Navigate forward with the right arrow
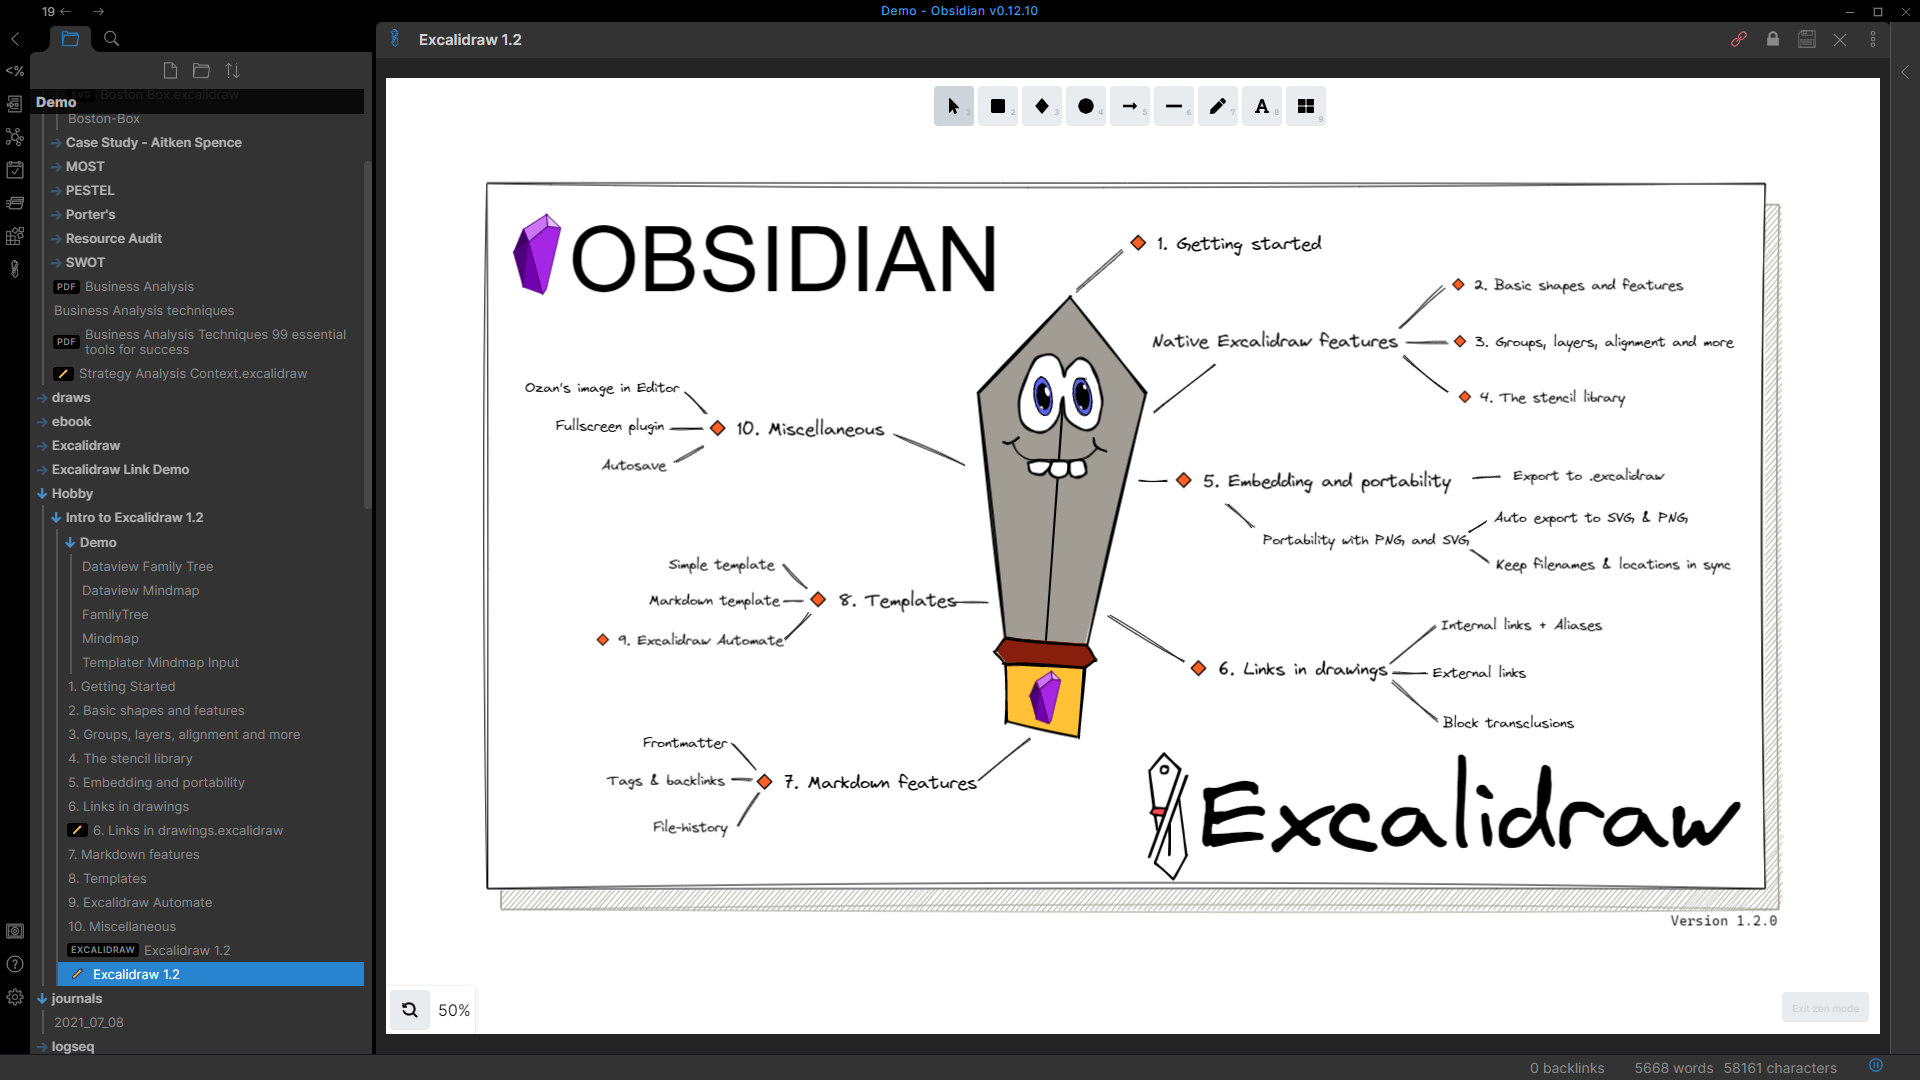Viewport: 1920px width, 1080px height. click(x=98, y=11)
